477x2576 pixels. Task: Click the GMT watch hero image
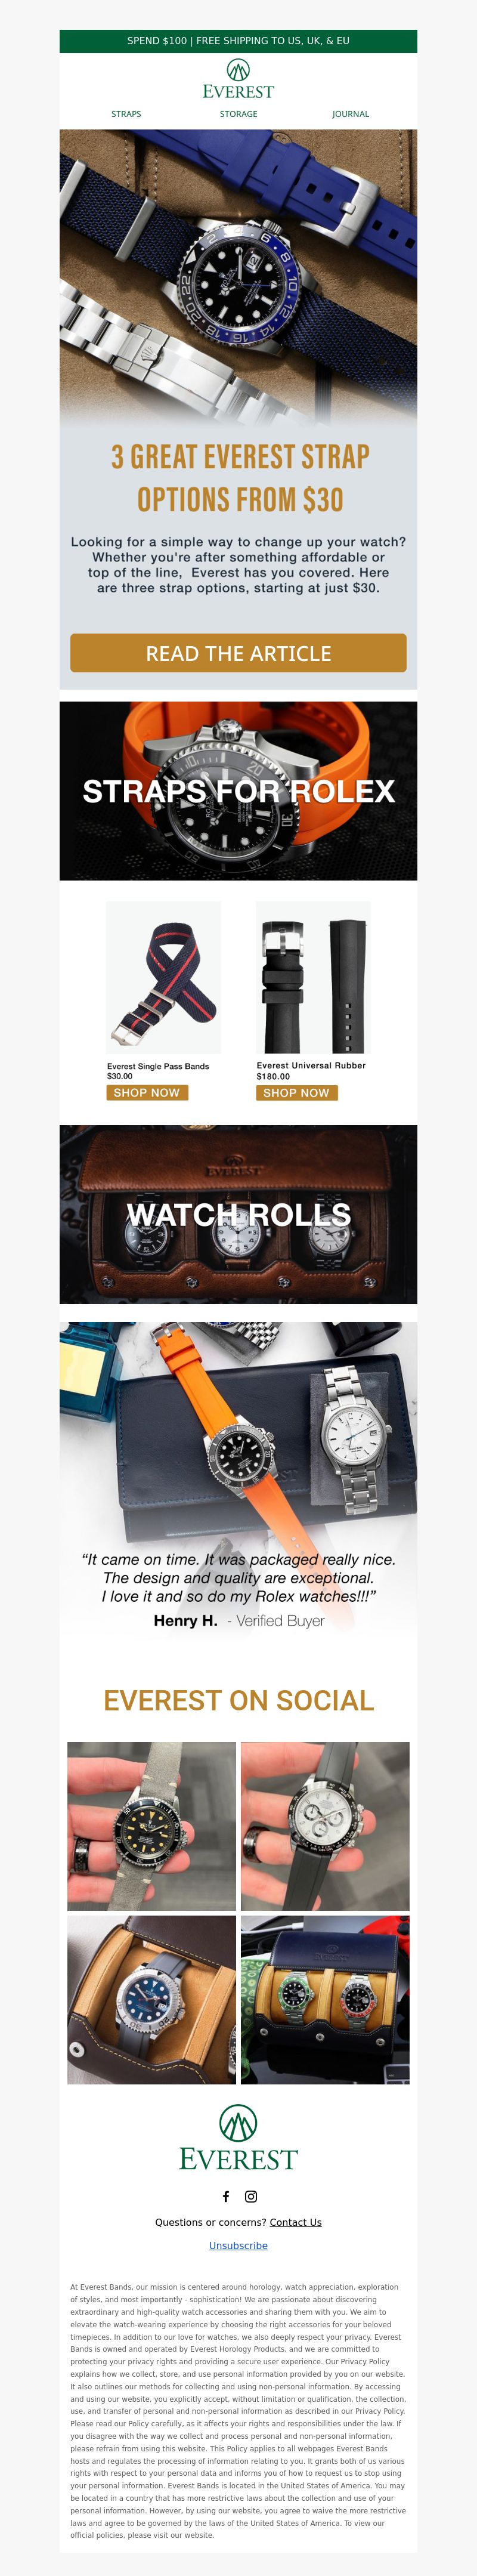[x=238, y=275]
